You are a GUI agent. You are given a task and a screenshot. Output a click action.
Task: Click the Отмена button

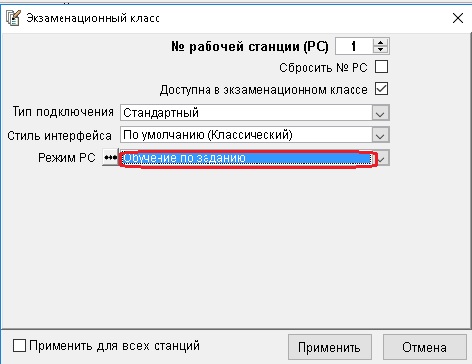click(x=424, y=347)
